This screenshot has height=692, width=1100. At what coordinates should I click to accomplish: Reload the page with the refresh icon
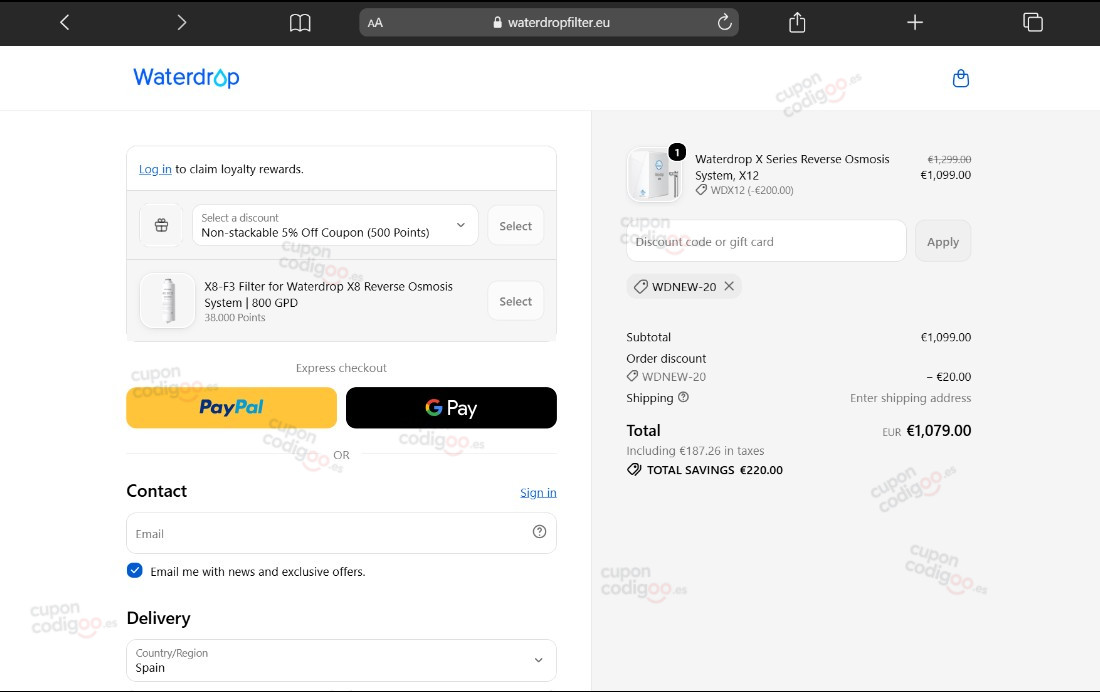click(724, 22)
